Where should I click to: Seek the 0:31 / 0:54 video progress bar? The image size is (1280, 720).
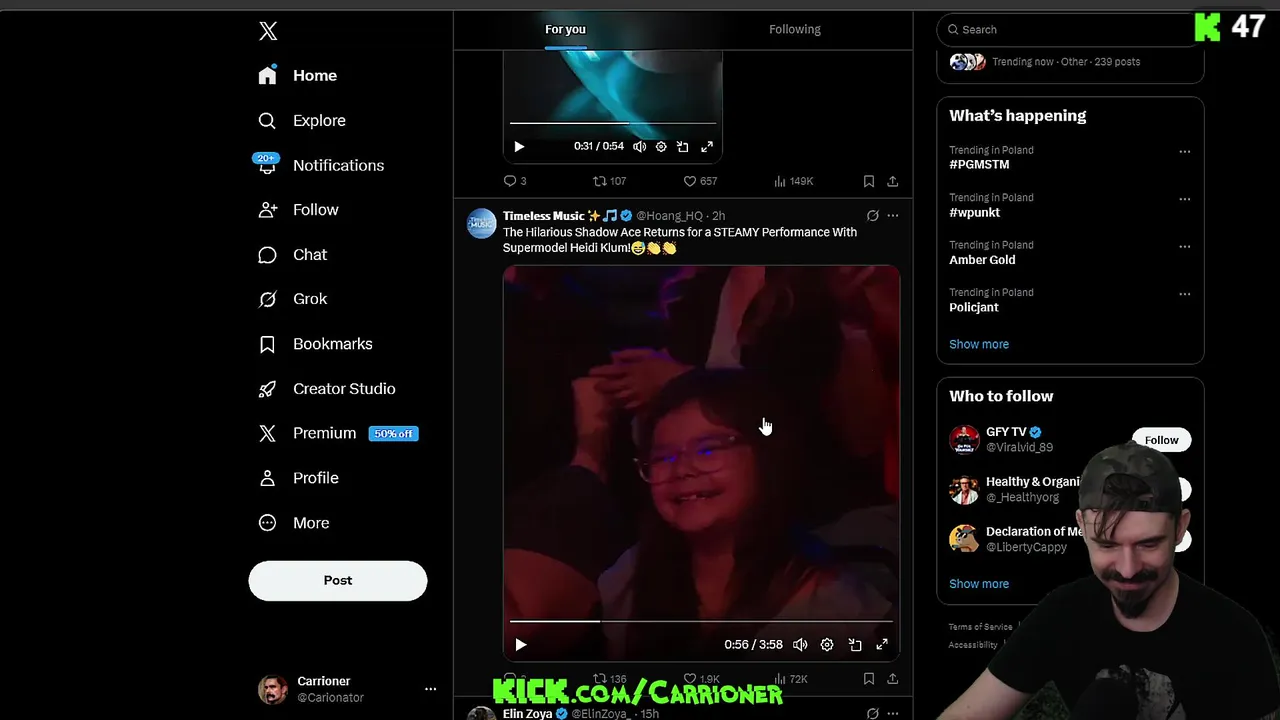pos(613,123)
